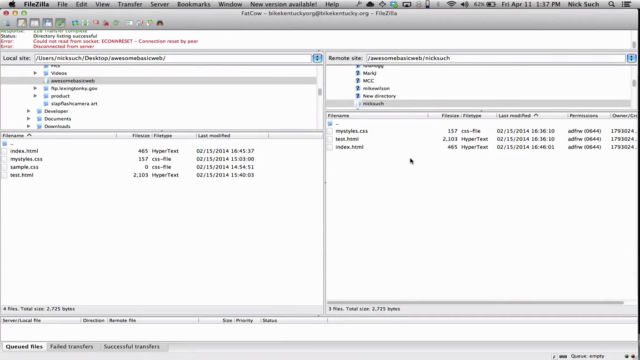Switch to the Queued files tab
This screenshot has height=360, width=640.
24,347
